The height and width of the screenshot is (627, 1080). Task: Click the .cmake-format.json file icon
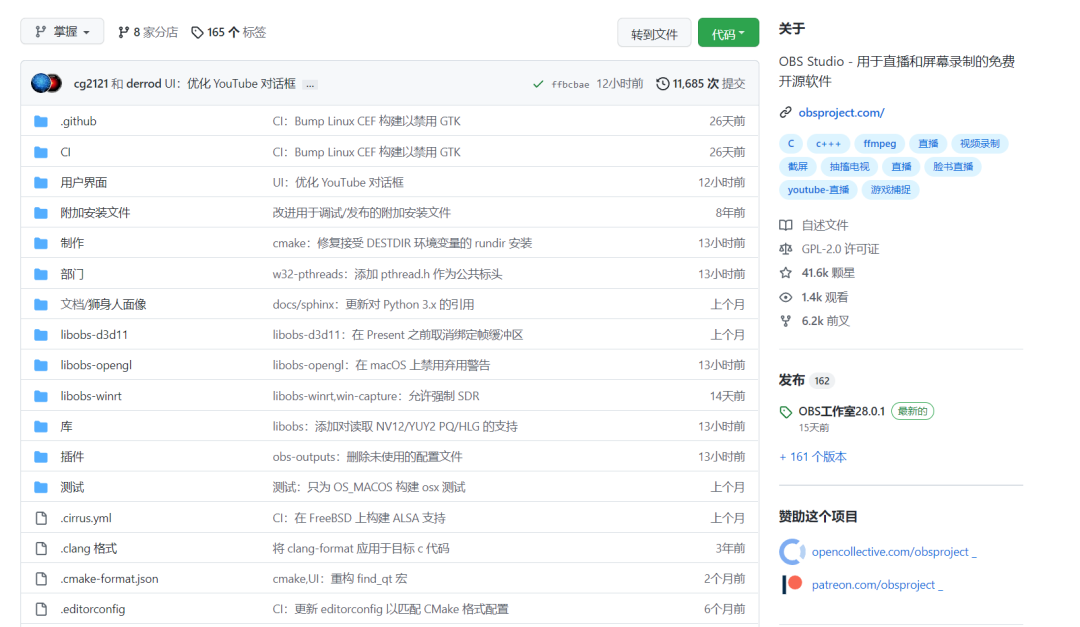(x=41, y=579)
